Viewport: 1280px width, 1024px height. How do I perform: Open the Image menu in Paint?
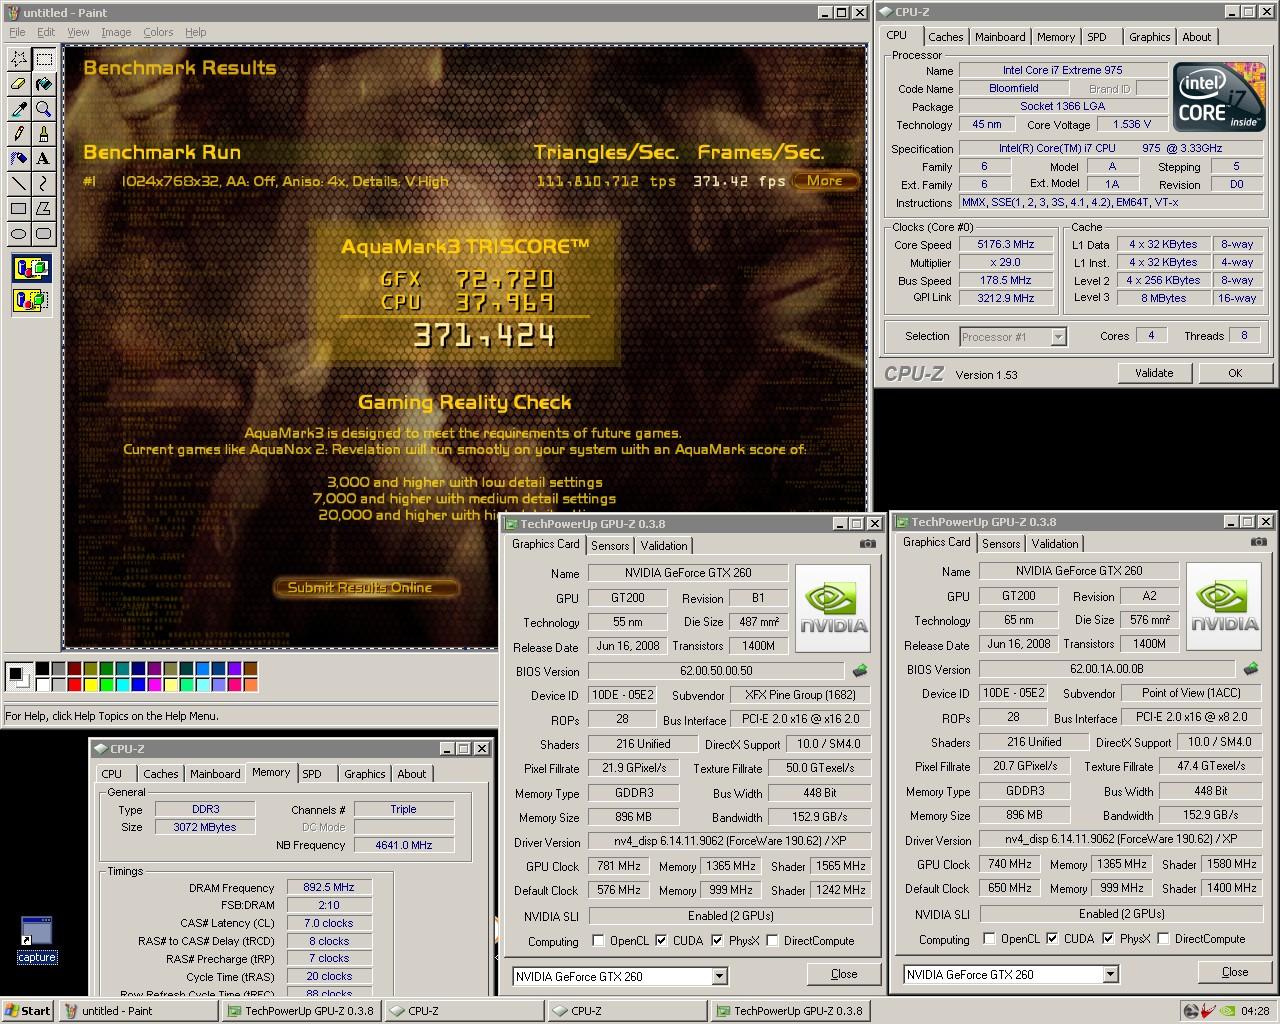[116, 32]
